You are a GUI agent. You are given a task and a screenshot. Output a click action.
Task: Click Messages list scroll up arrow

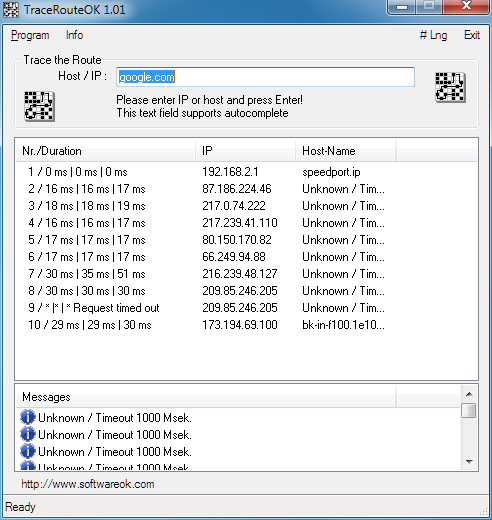(469, 394)
